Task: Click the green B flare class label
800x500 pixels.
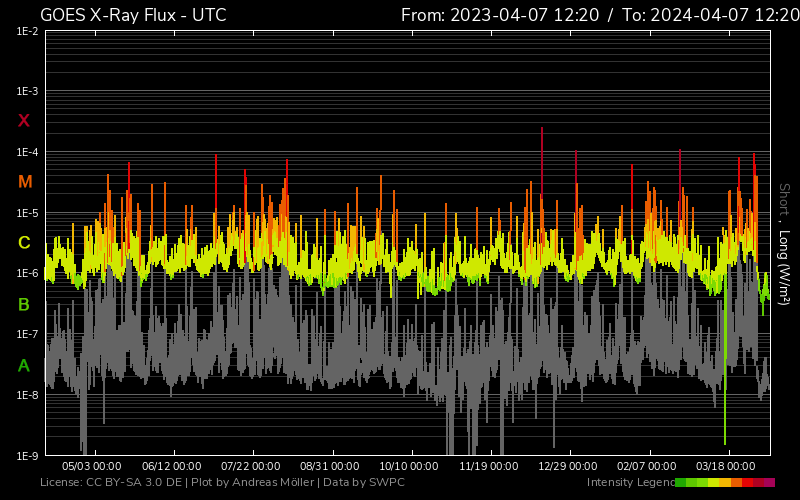Action: point(24,304)
